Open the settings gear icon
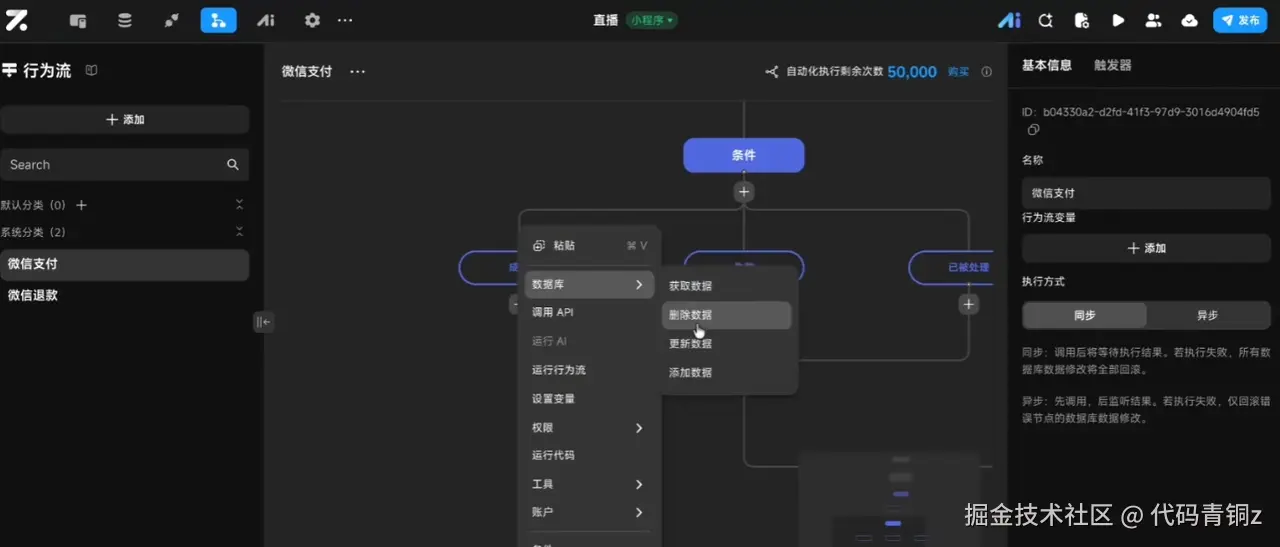This screenshot has width=1280, height=547. pos(312,20)
